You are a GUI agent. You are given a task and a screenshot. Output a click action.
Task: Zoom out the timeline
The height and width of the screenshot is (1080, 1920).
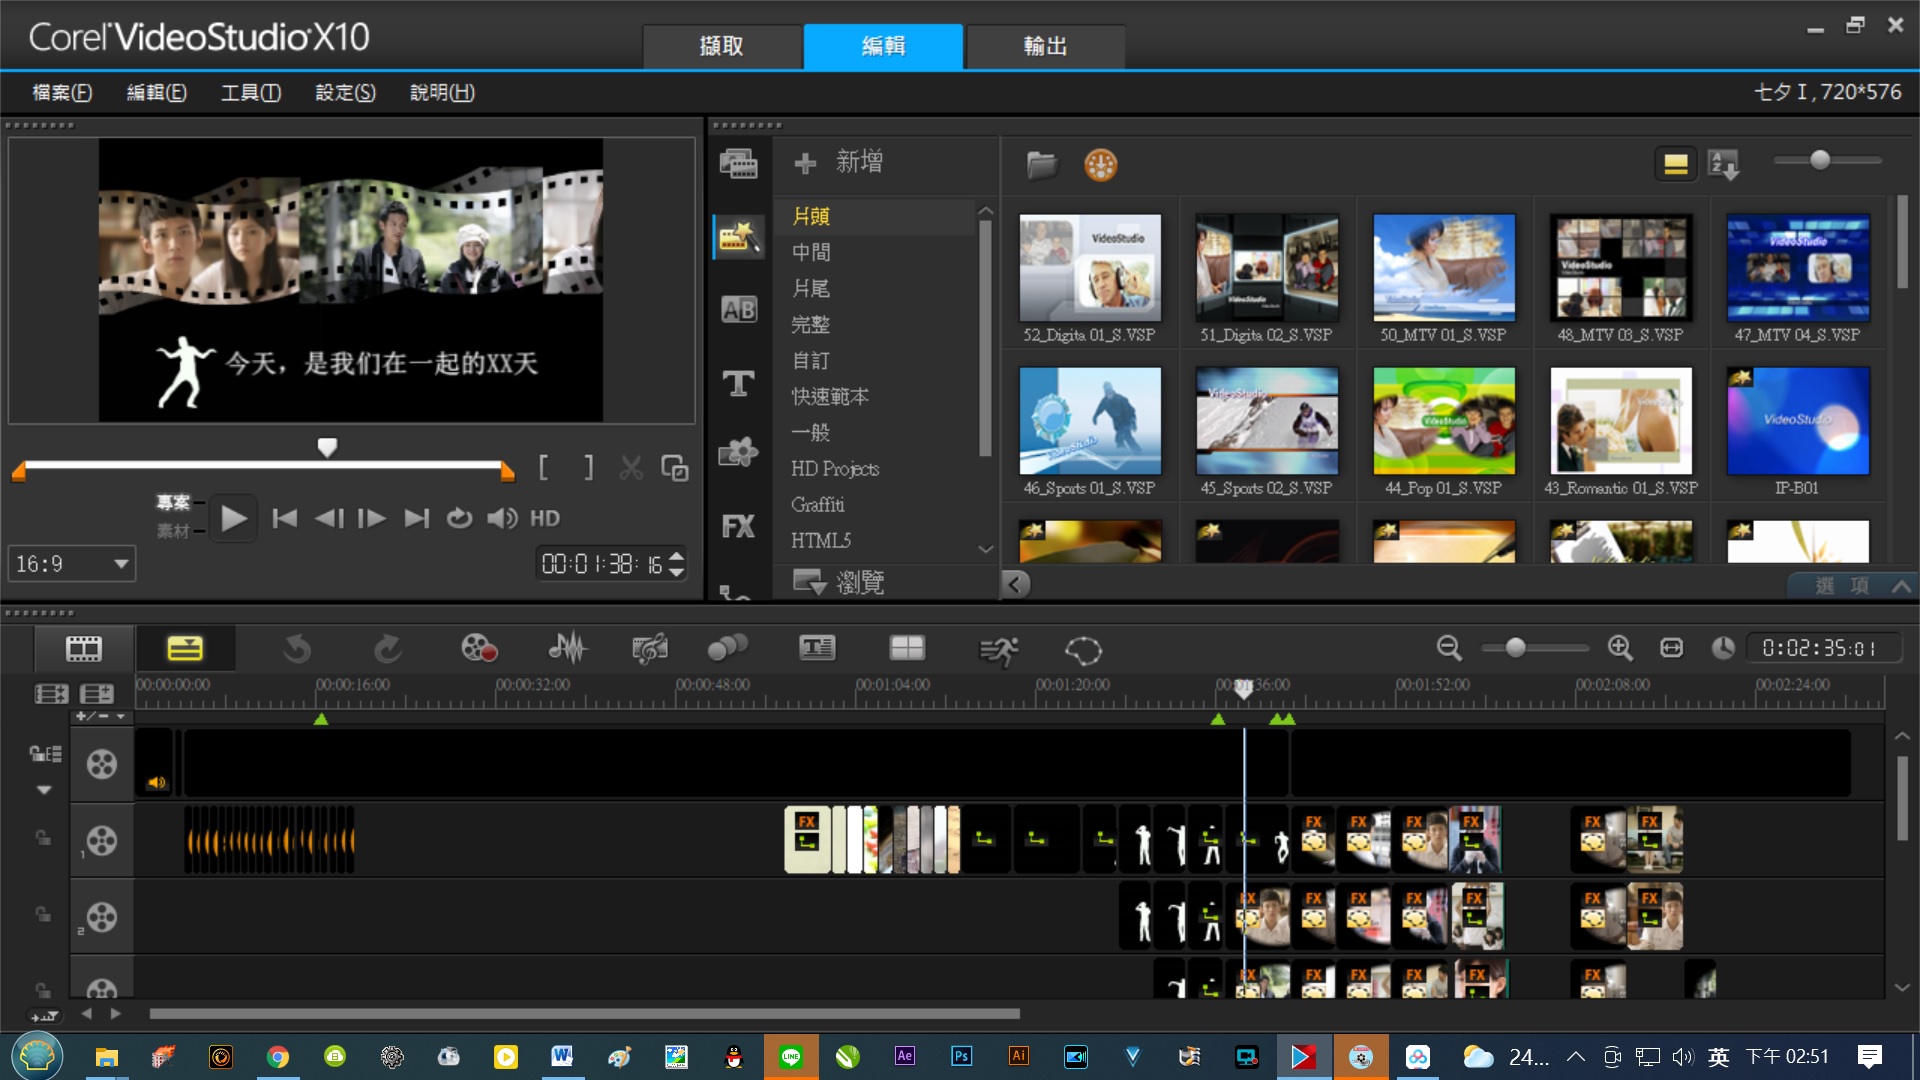(x=1449, y=648)
